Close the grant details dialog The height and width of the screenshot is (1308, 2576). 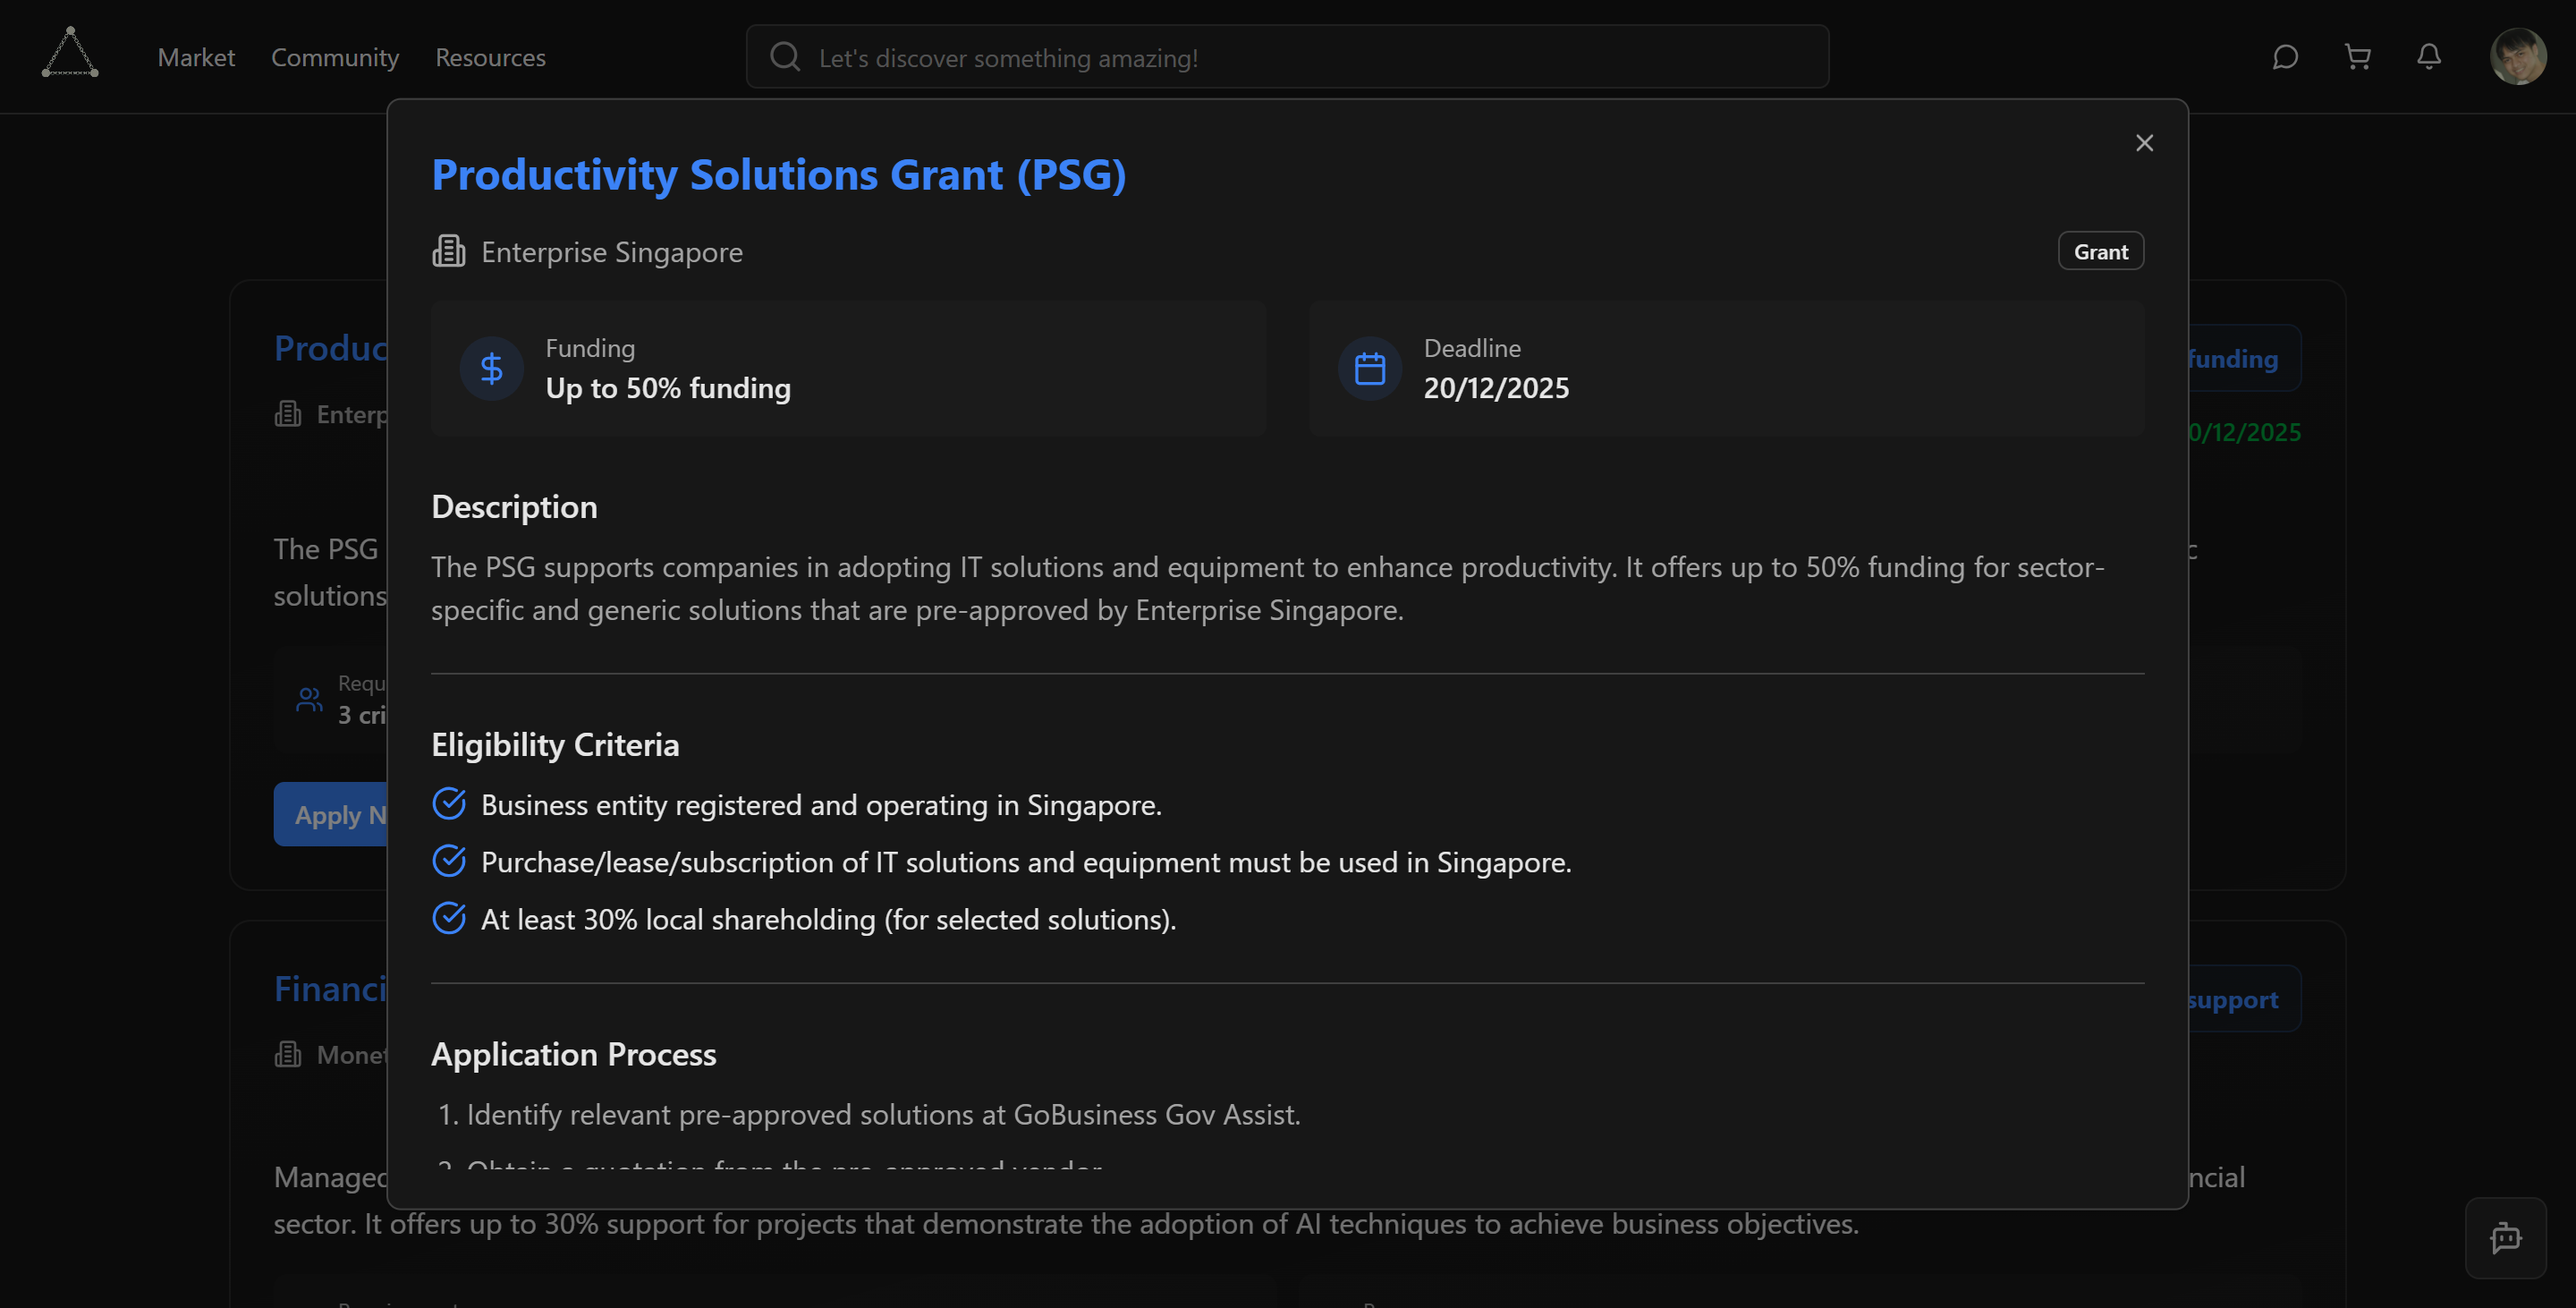click(2144, 143)
